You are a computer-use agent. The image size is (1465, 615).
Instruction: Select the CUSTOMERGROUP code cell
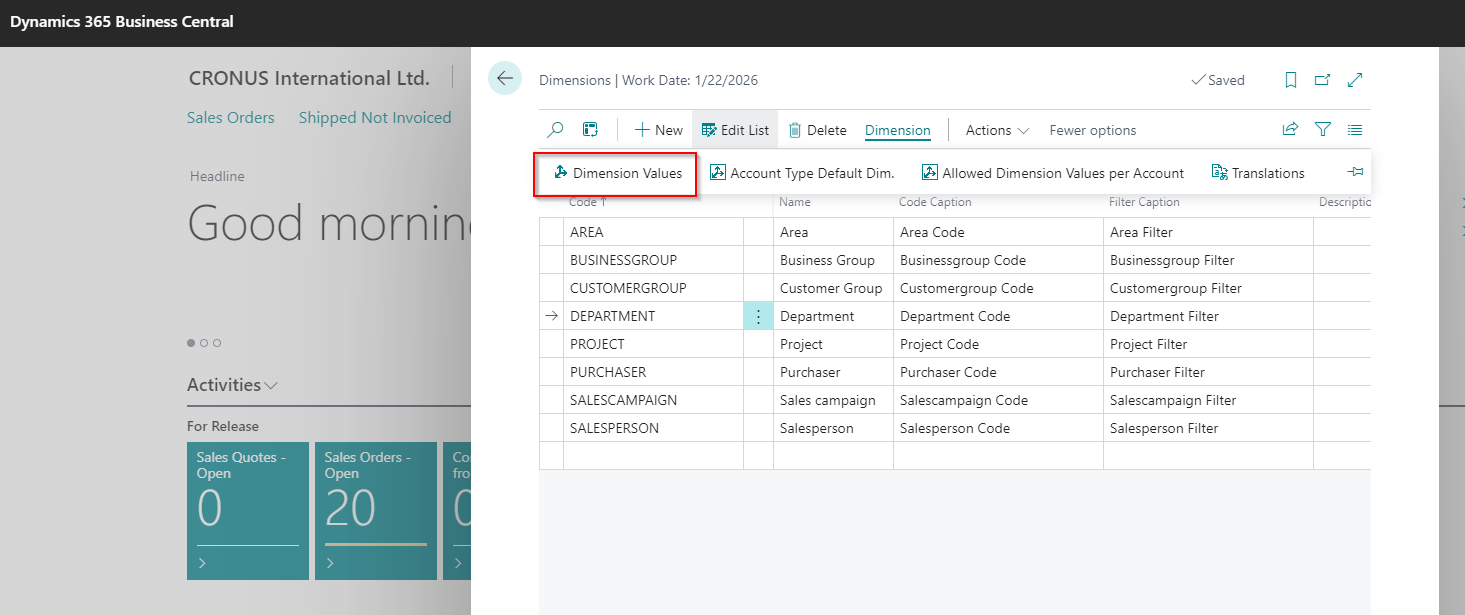tap(653, 288)
